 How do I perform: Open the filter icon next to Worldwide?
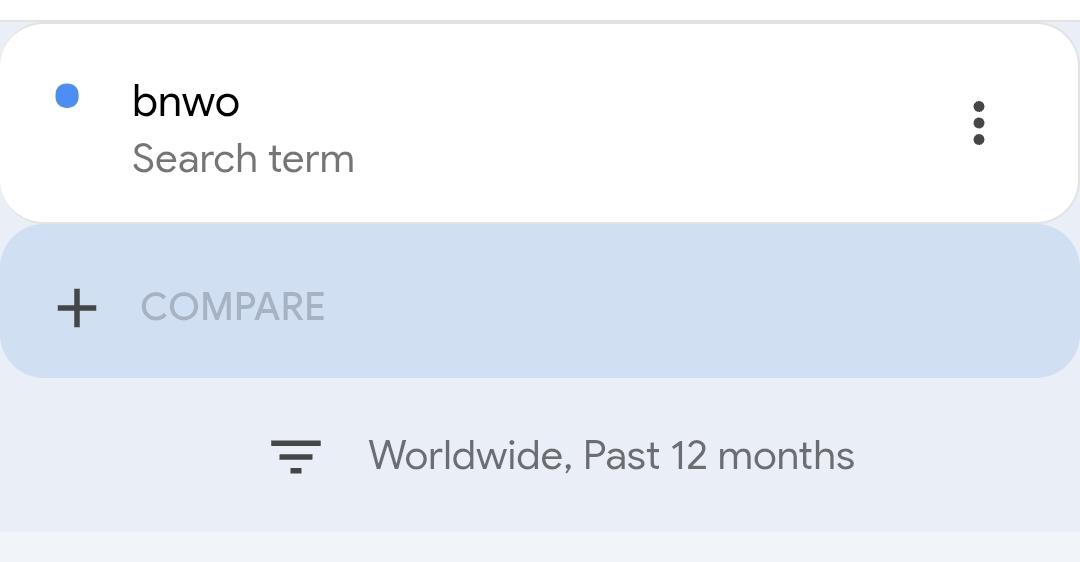(x=296, y=456)
